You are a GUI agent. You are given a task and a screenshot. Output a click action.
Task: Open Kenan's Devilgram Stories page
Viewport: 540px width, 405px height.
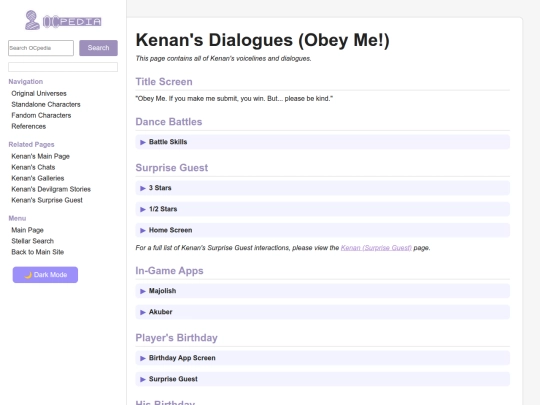pos(51,189)
